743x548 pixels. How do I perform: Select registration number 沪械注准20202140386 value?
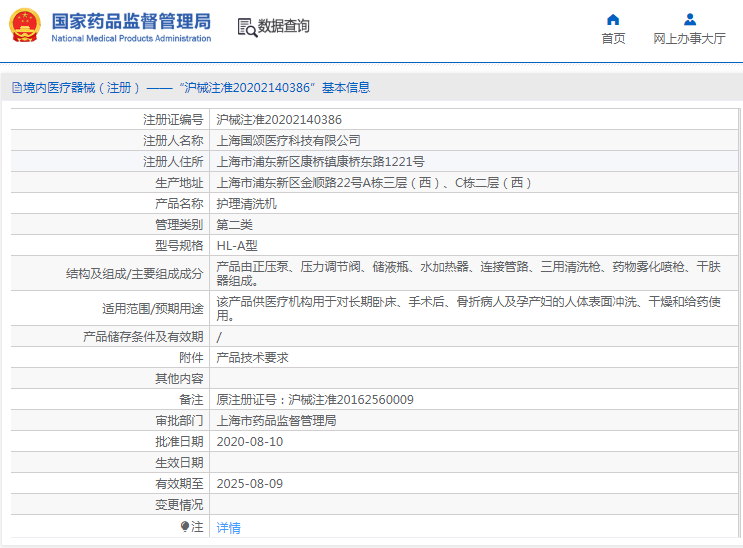(x=279, y=119)
